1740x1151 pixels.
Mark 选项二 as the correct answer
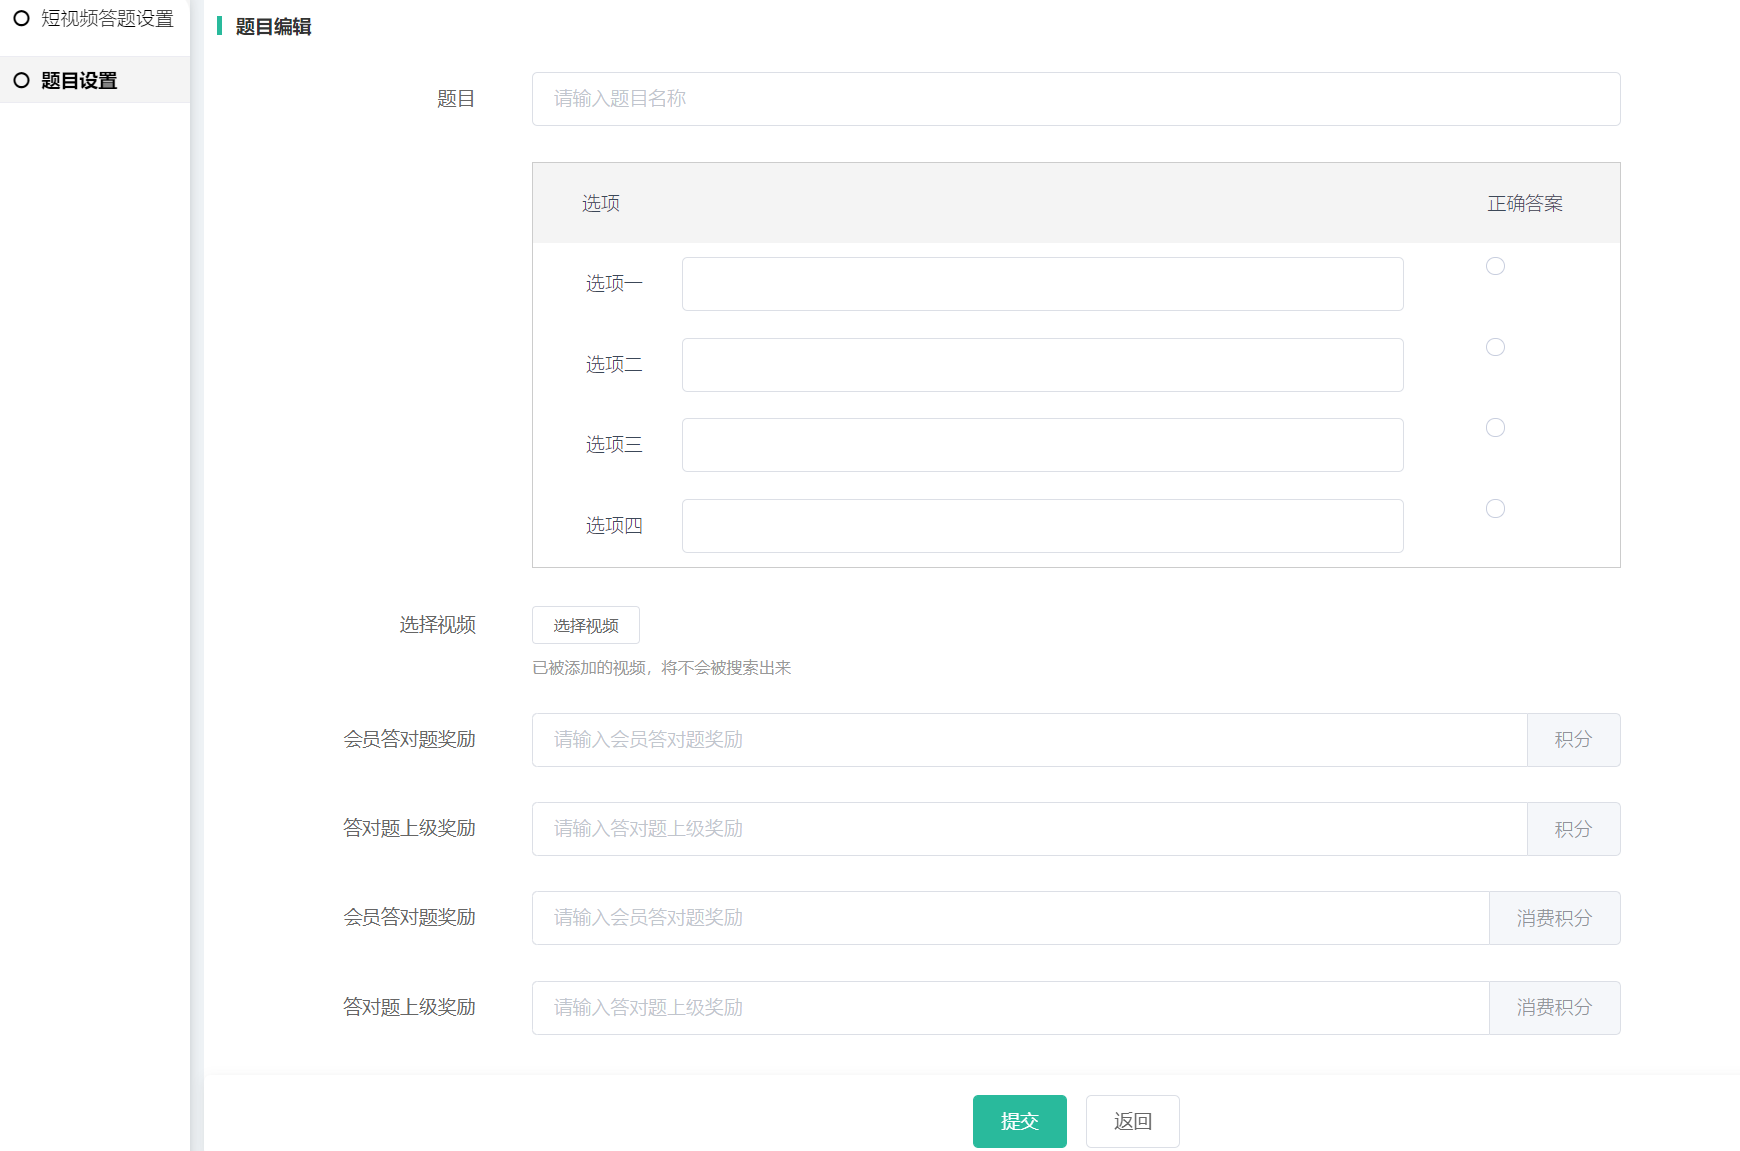tap(1495, 347)
